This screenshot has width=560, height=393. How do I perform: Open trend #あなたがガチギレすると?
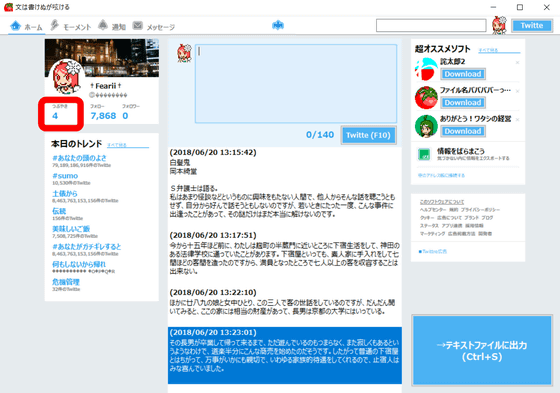pyautogui.click(x=87, y=247)
